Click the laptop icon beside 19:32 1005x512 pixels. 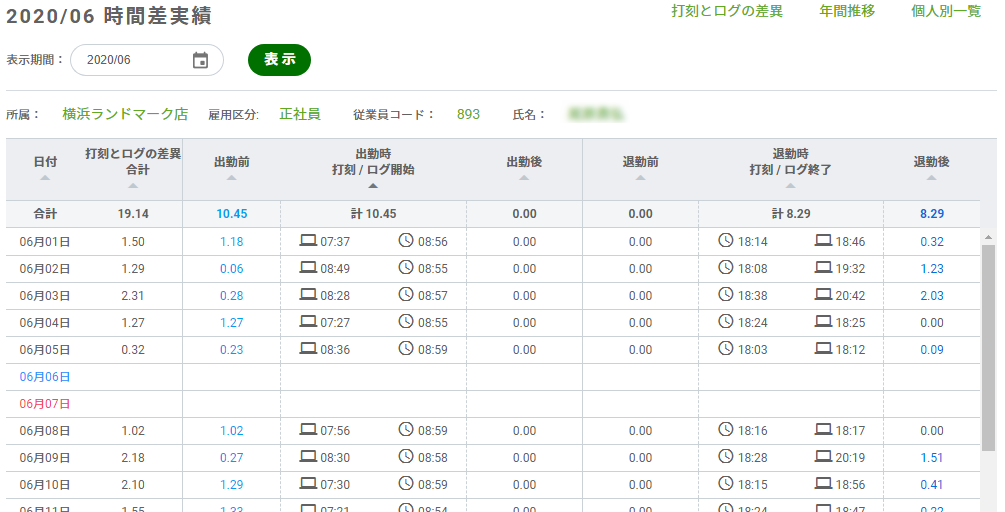click(x=824, y=268)
